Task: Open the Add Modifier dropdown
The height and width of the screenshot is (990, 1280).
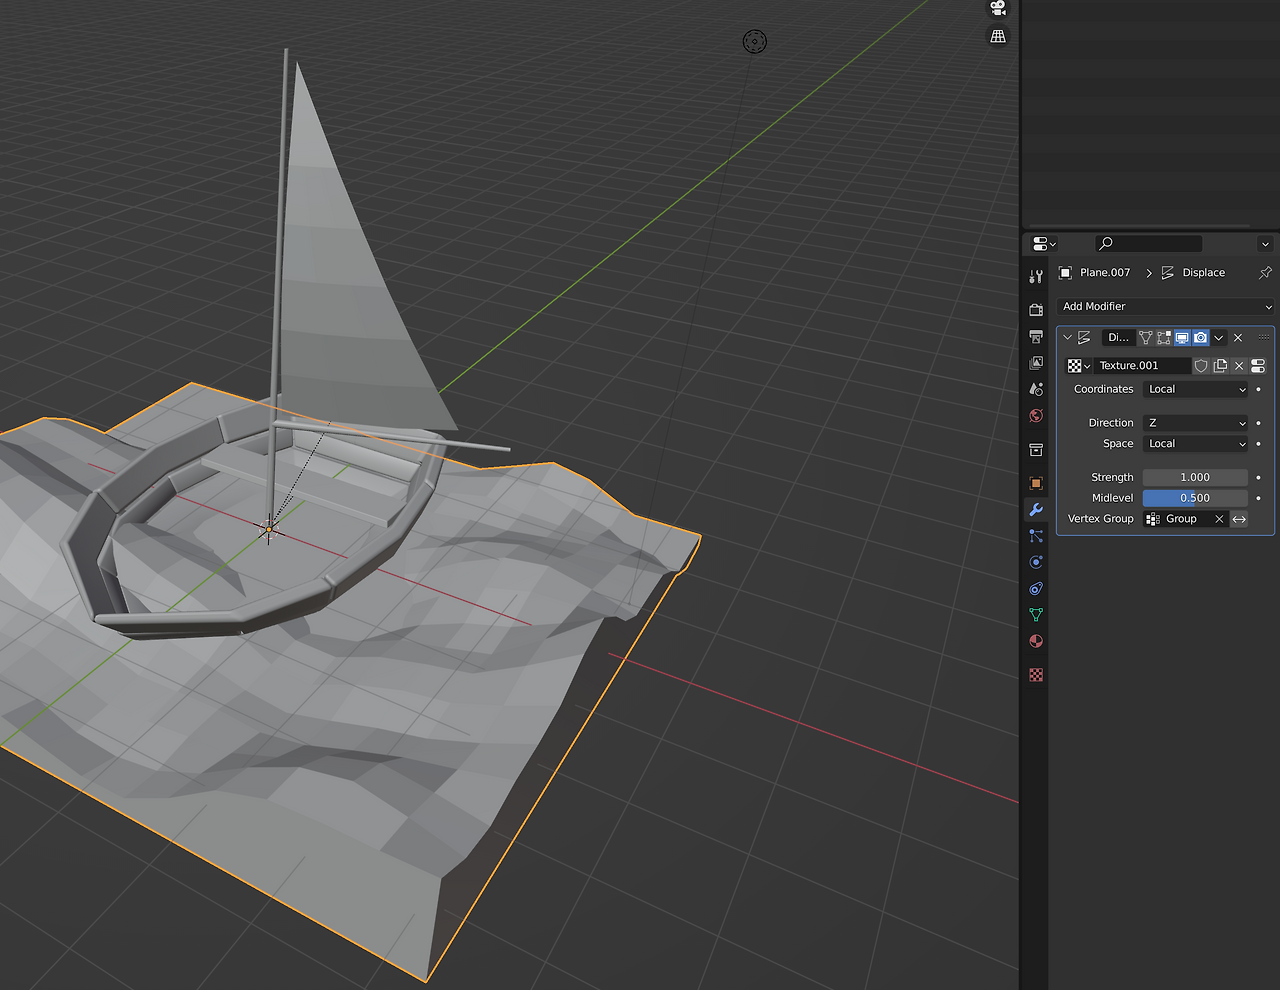Action: coord(1165,307)
